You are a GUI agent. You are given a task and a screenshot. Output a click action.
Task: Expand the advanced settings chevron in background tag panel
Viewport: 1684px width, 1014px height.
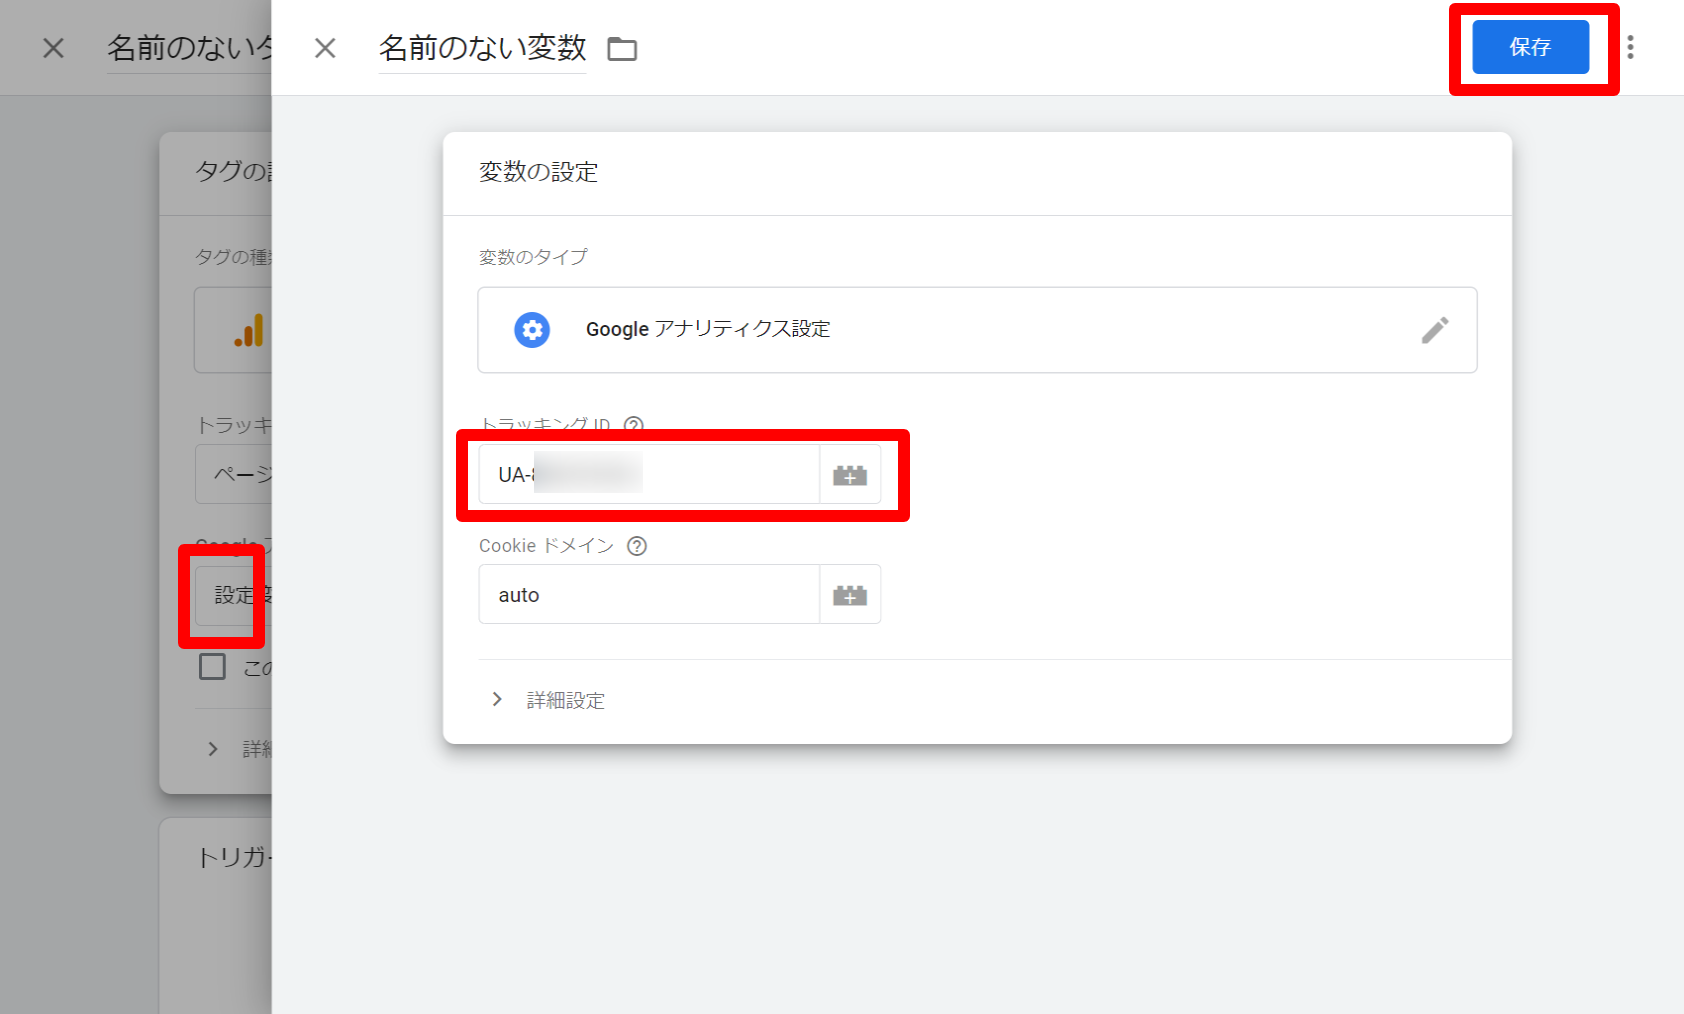point(212,749)
